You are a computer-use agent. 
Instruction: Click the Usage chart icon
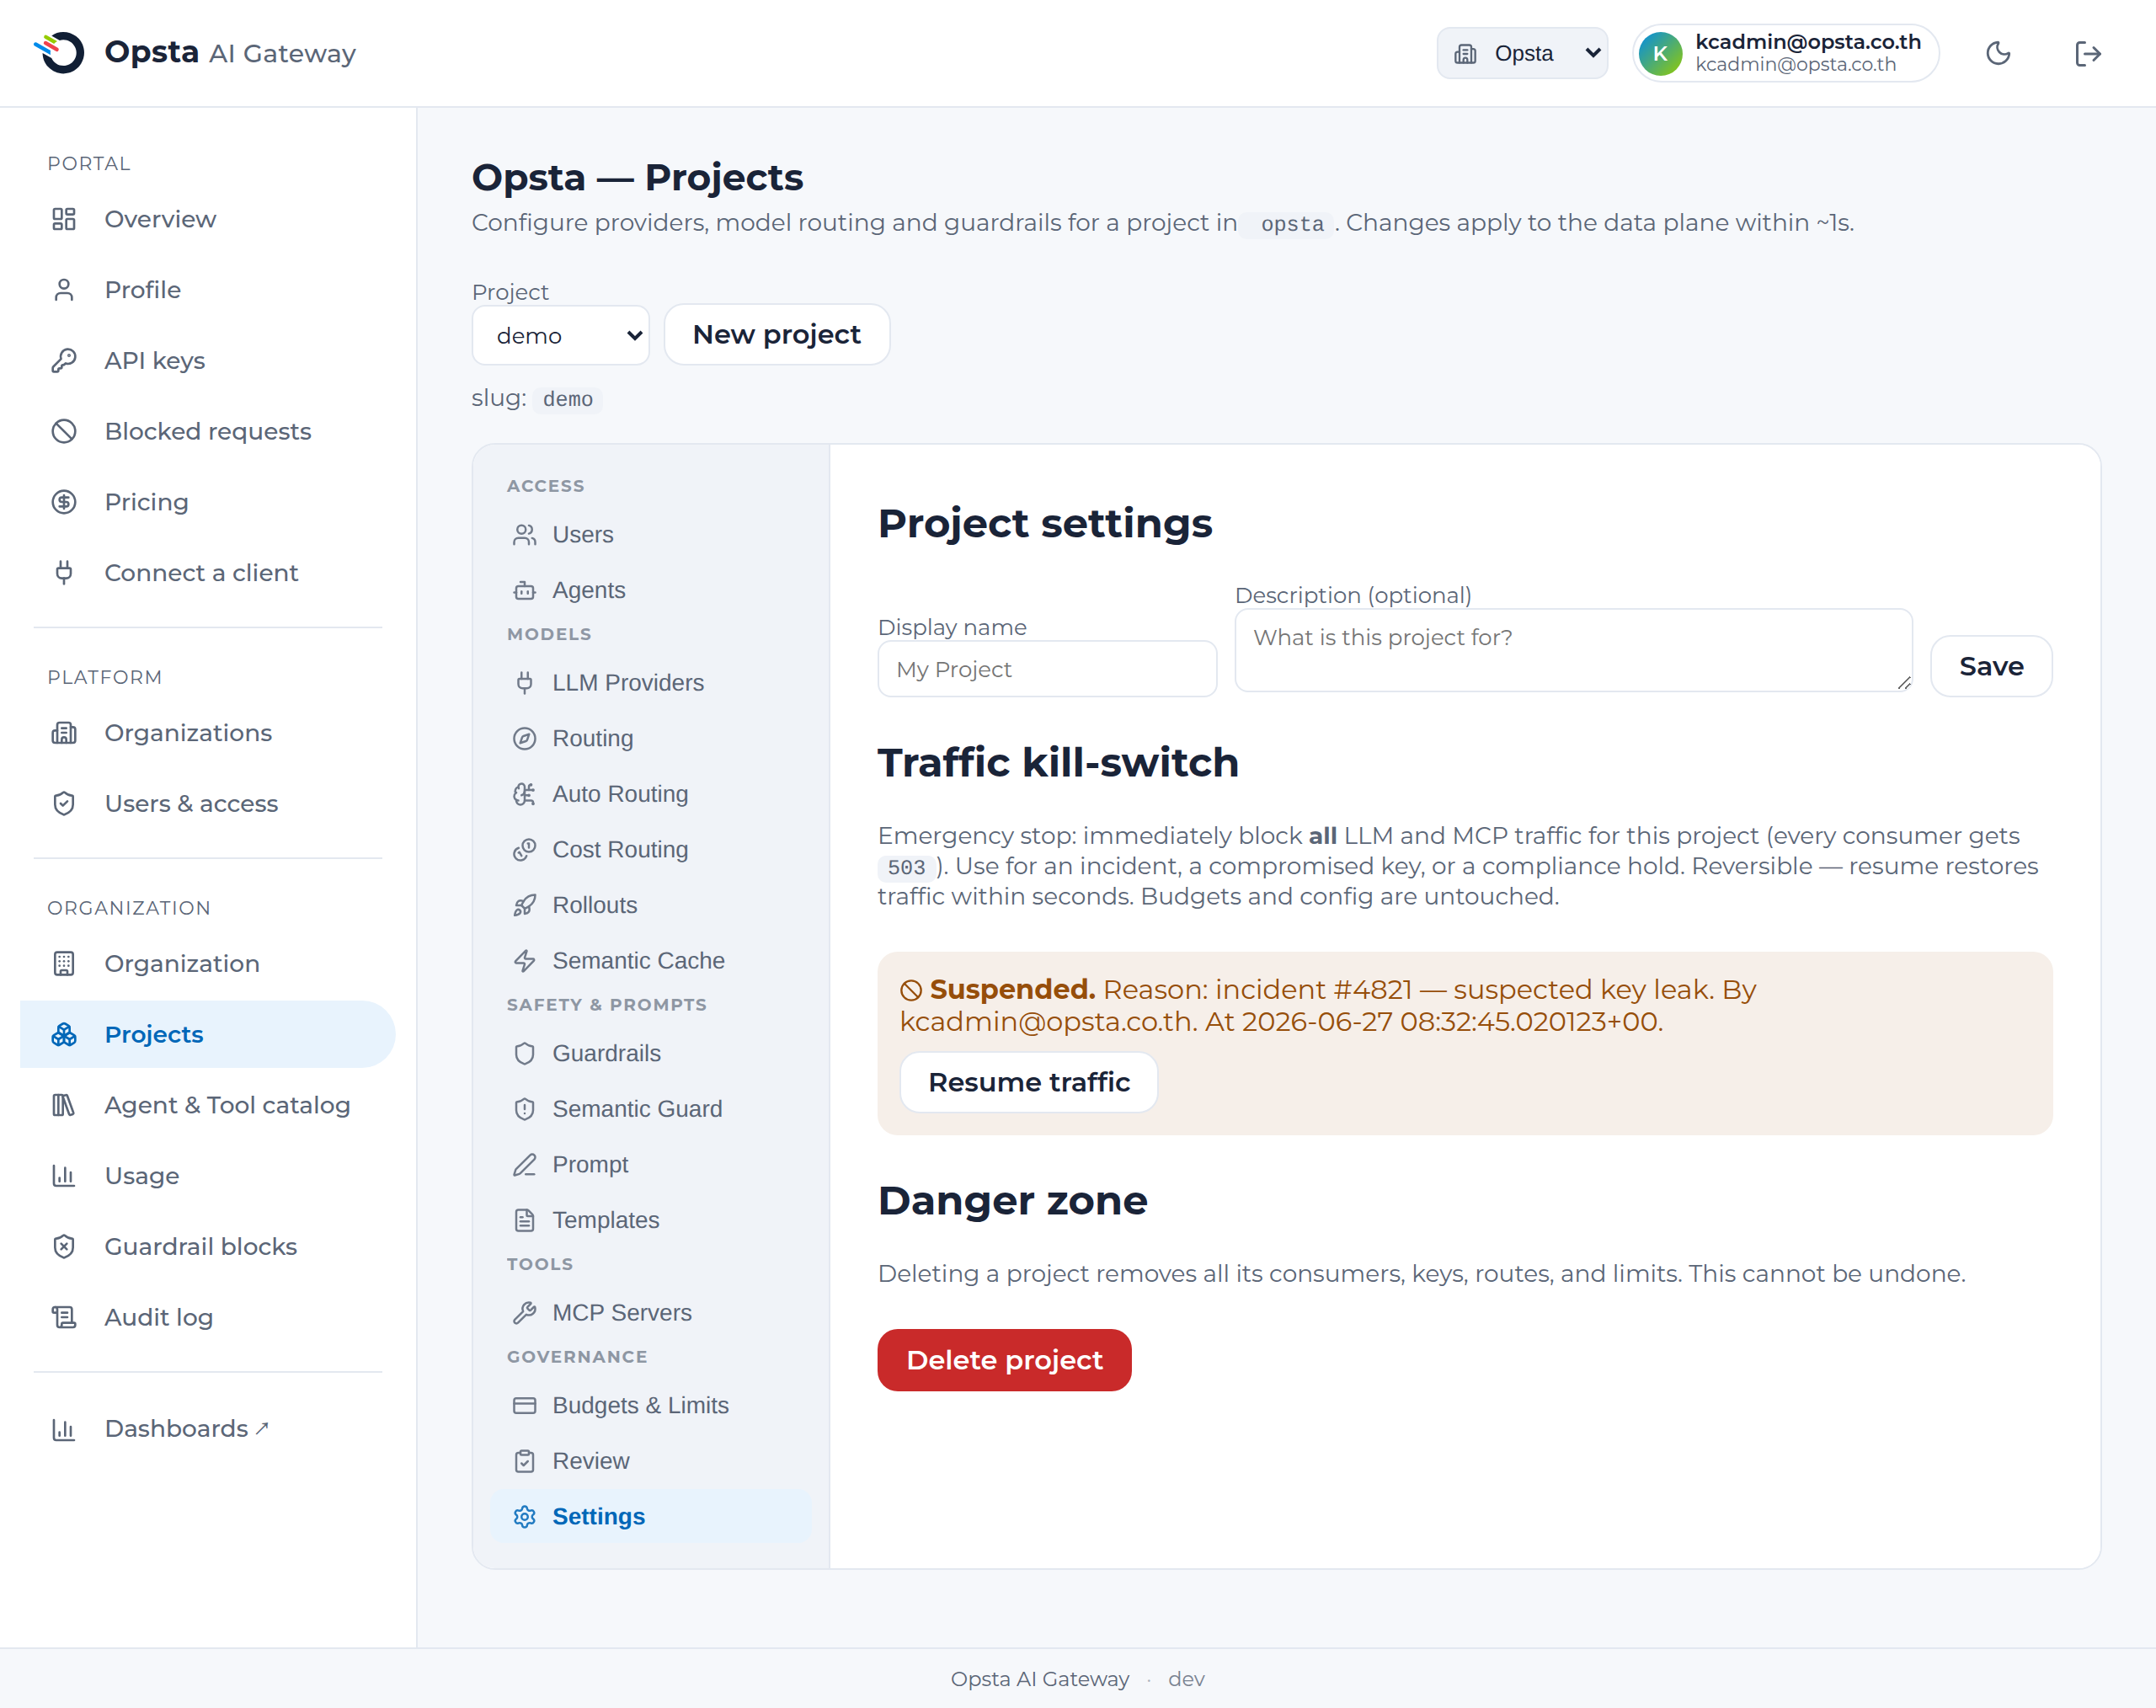tap(64, 1176)
